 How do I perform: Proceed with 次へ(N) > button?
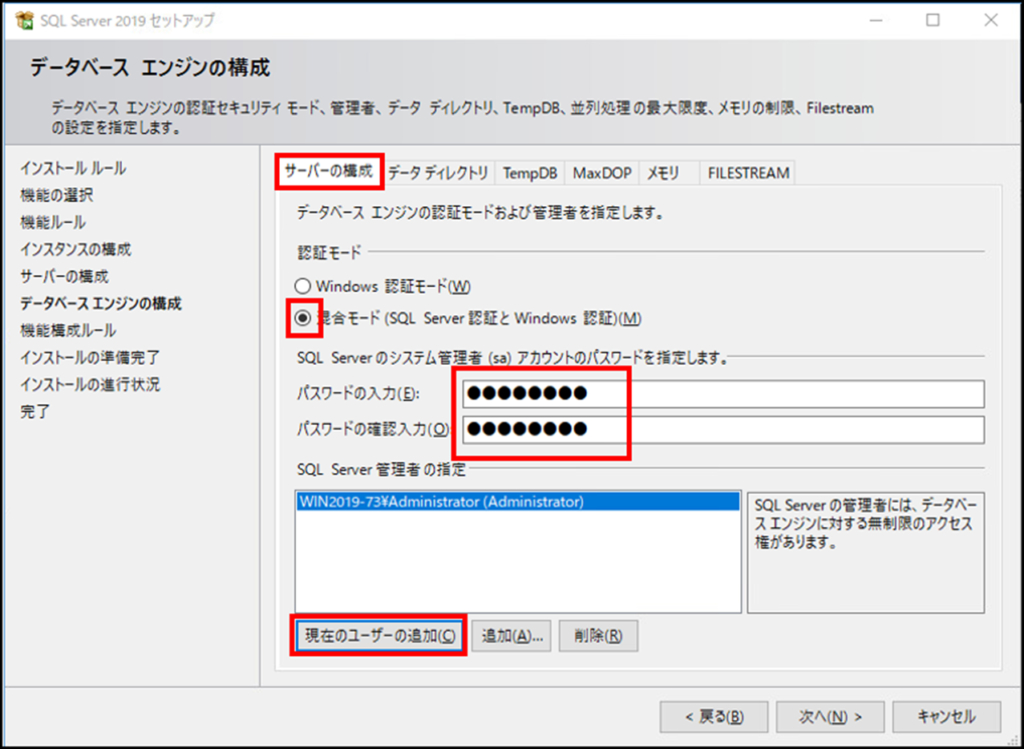830,717
